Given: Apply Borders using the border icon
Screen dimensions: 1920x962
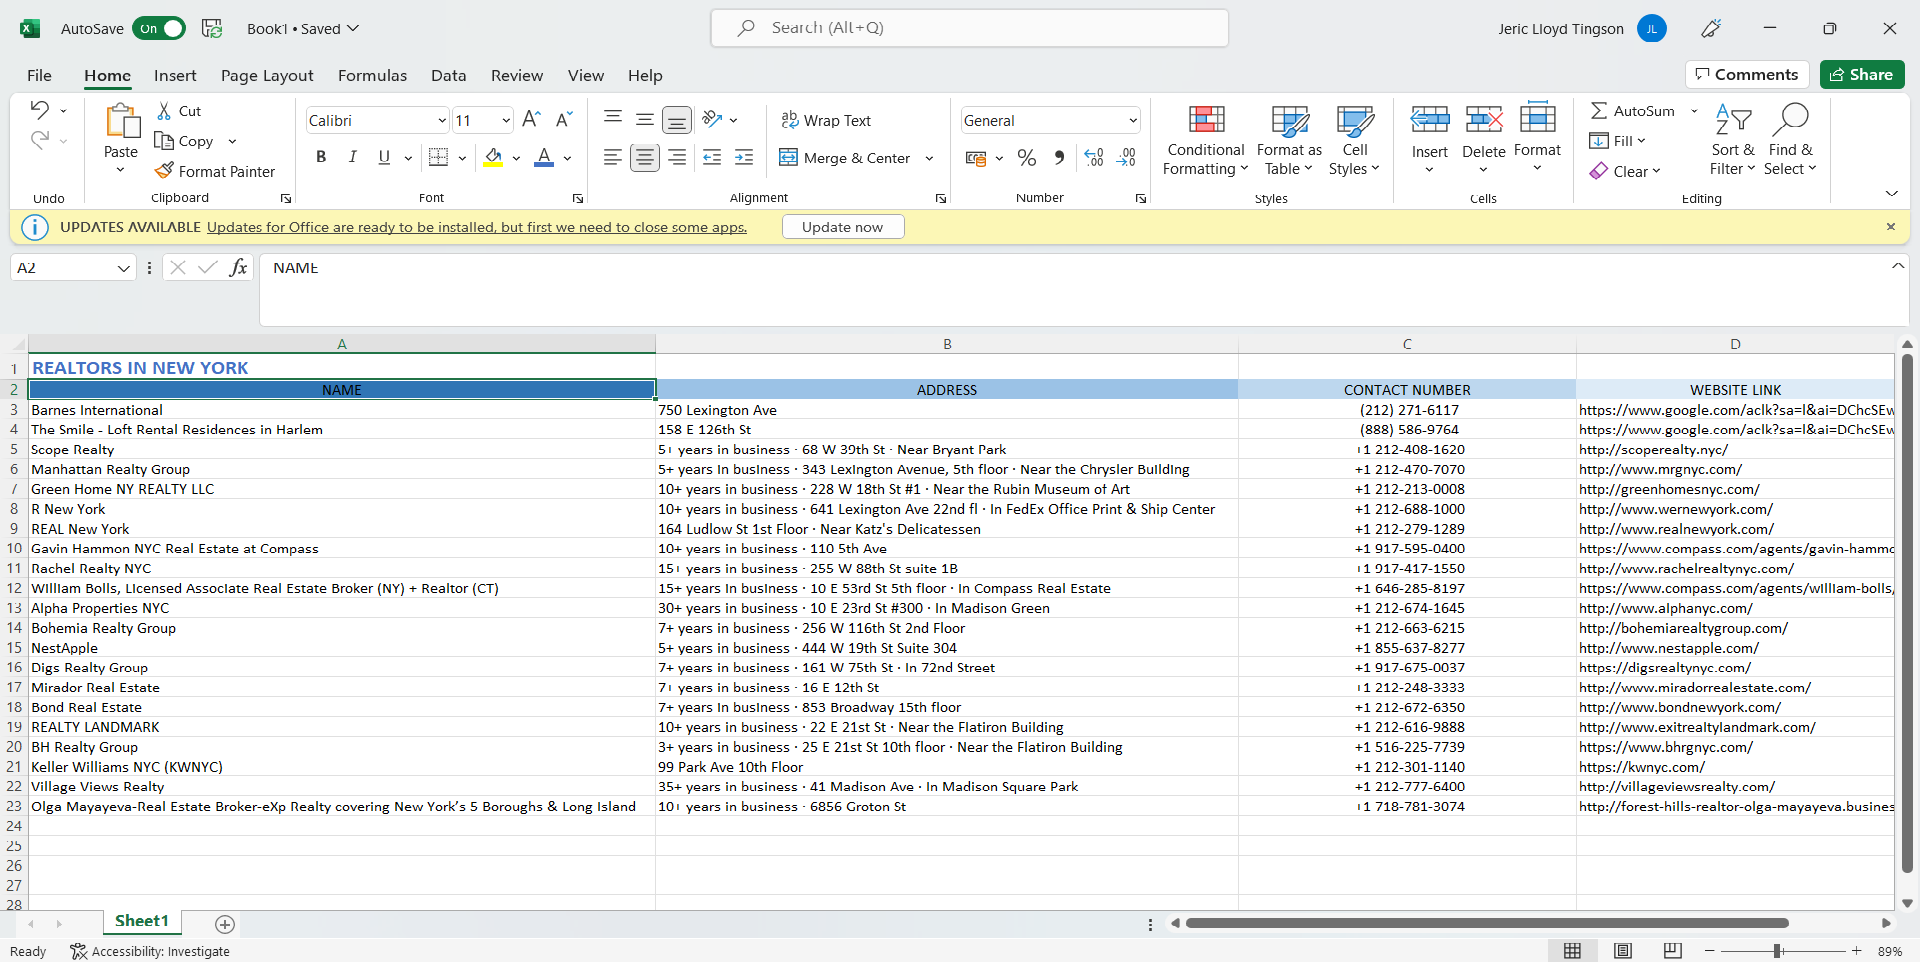Looking at the screenshot, I should click(438, 157).
